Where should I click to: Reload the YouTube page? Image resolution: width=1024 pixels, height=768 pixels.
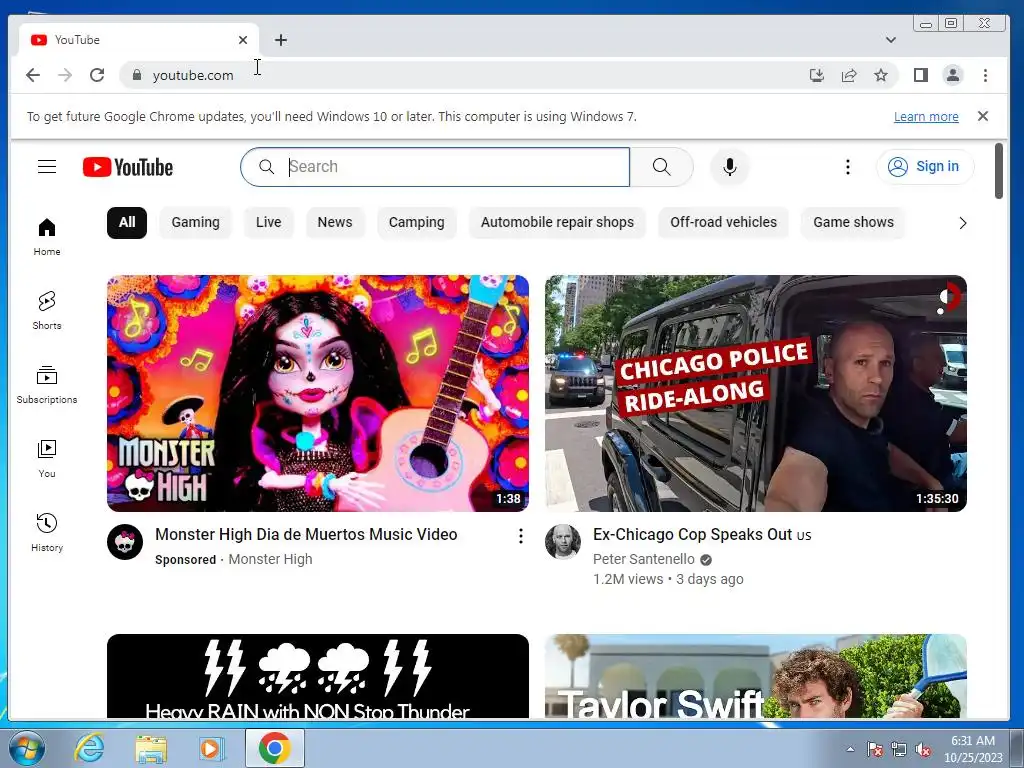97,75
